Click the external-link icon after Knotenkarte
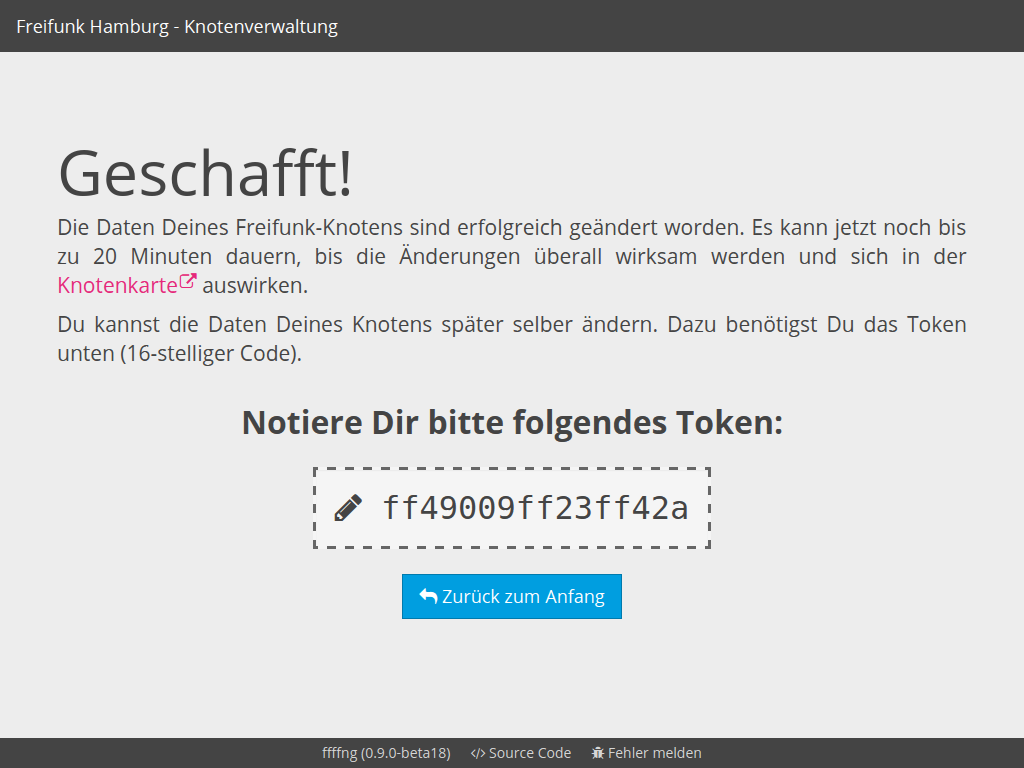 [188, 282]
